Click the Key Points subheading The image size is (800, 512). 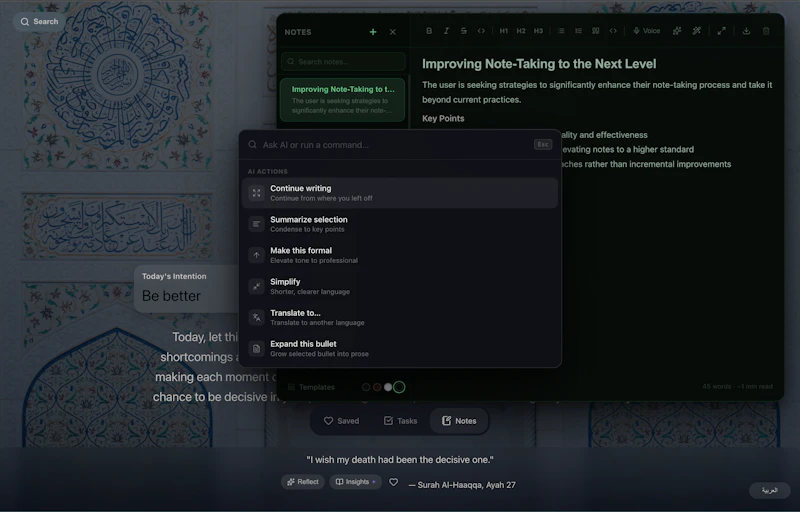click(x=443, y=118)
